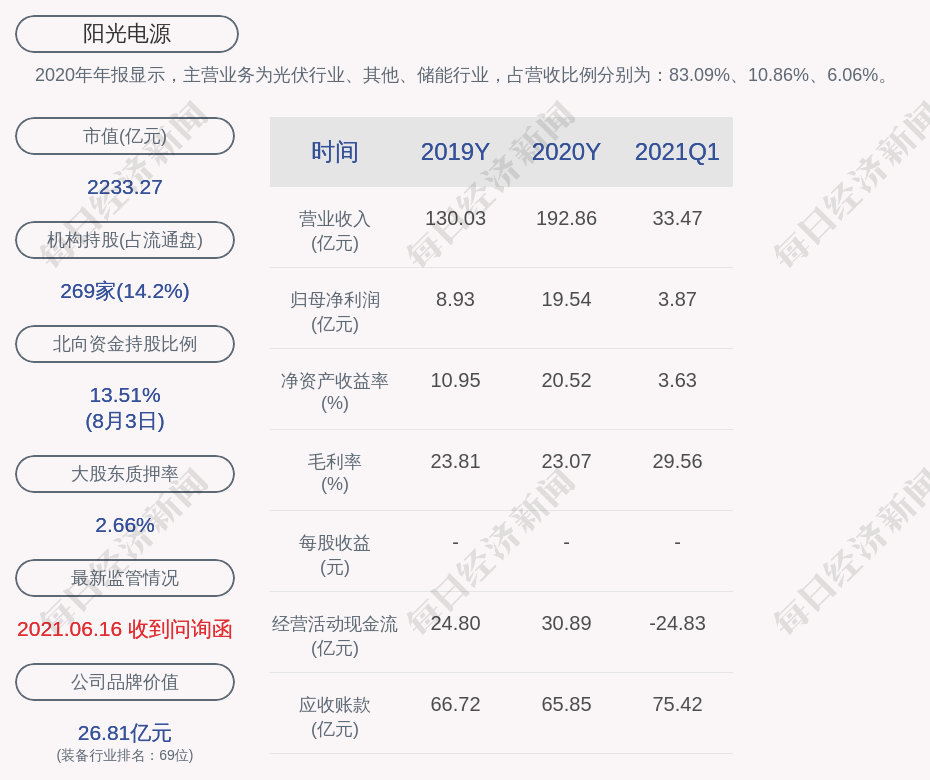Viewport: 930px width, 780px height.
Task: Click the 阳光电源 company name pill
Action: (126, 34)
